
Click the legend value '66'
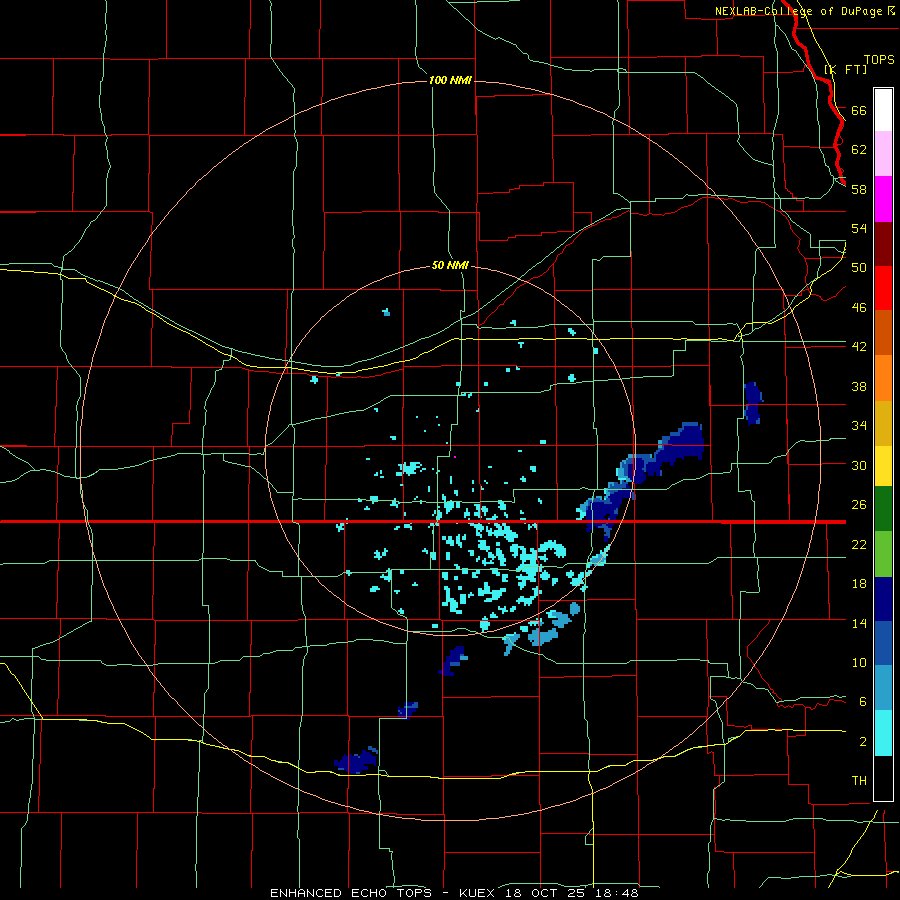click(x=859, y=110)
